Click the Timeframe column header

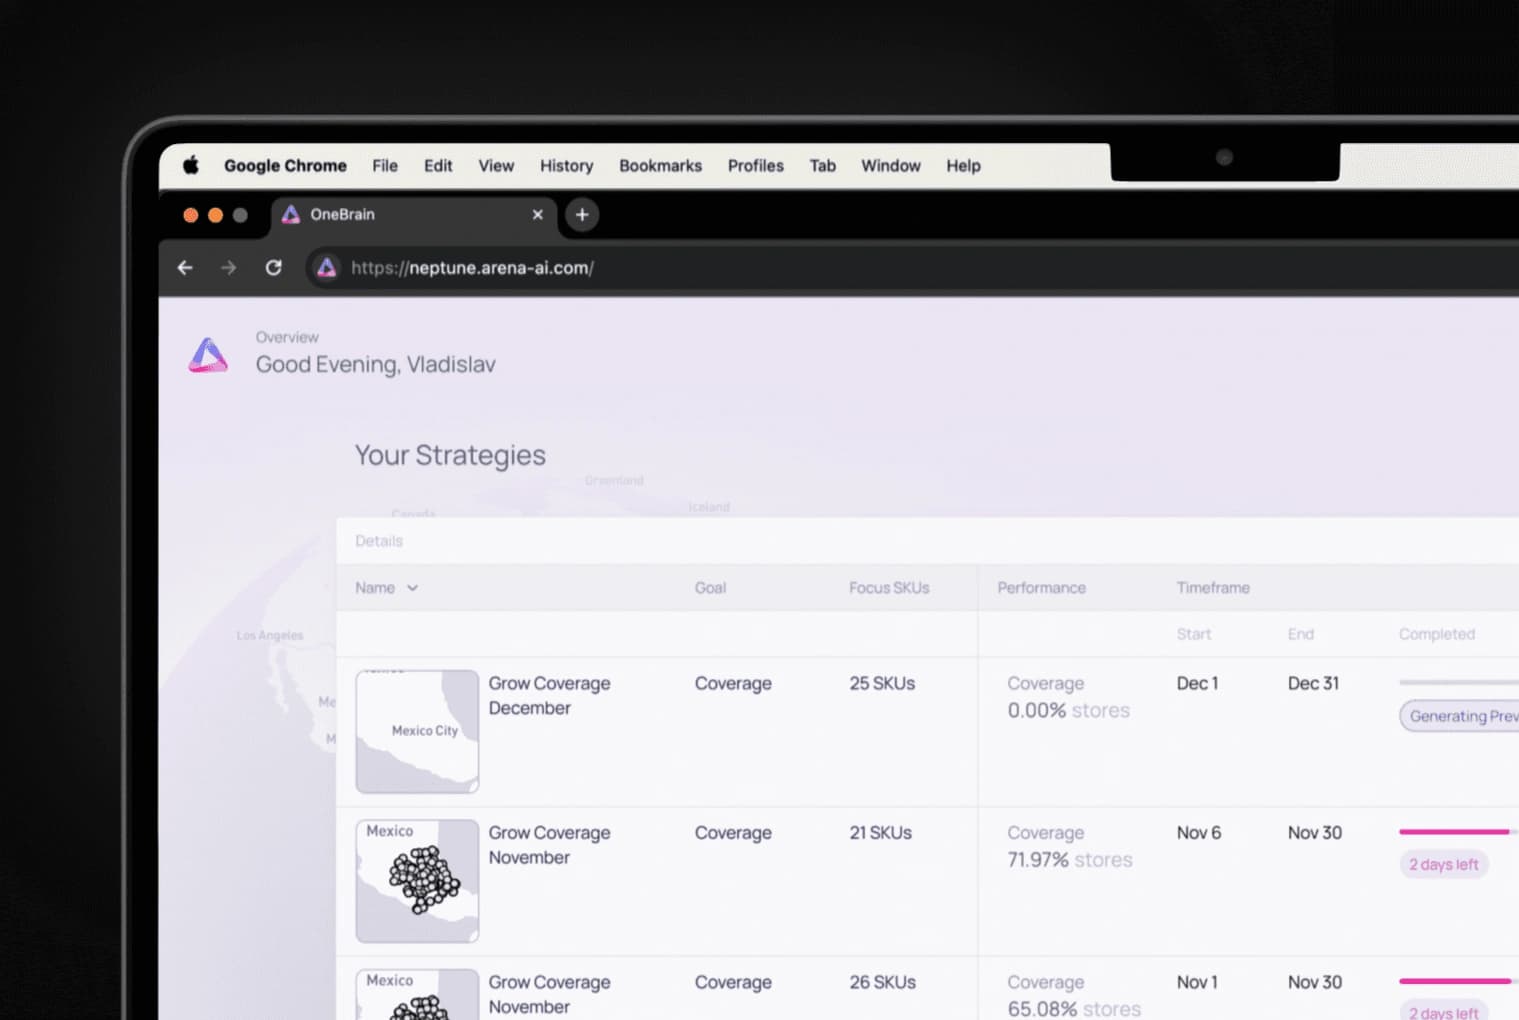click(1213, 588)
